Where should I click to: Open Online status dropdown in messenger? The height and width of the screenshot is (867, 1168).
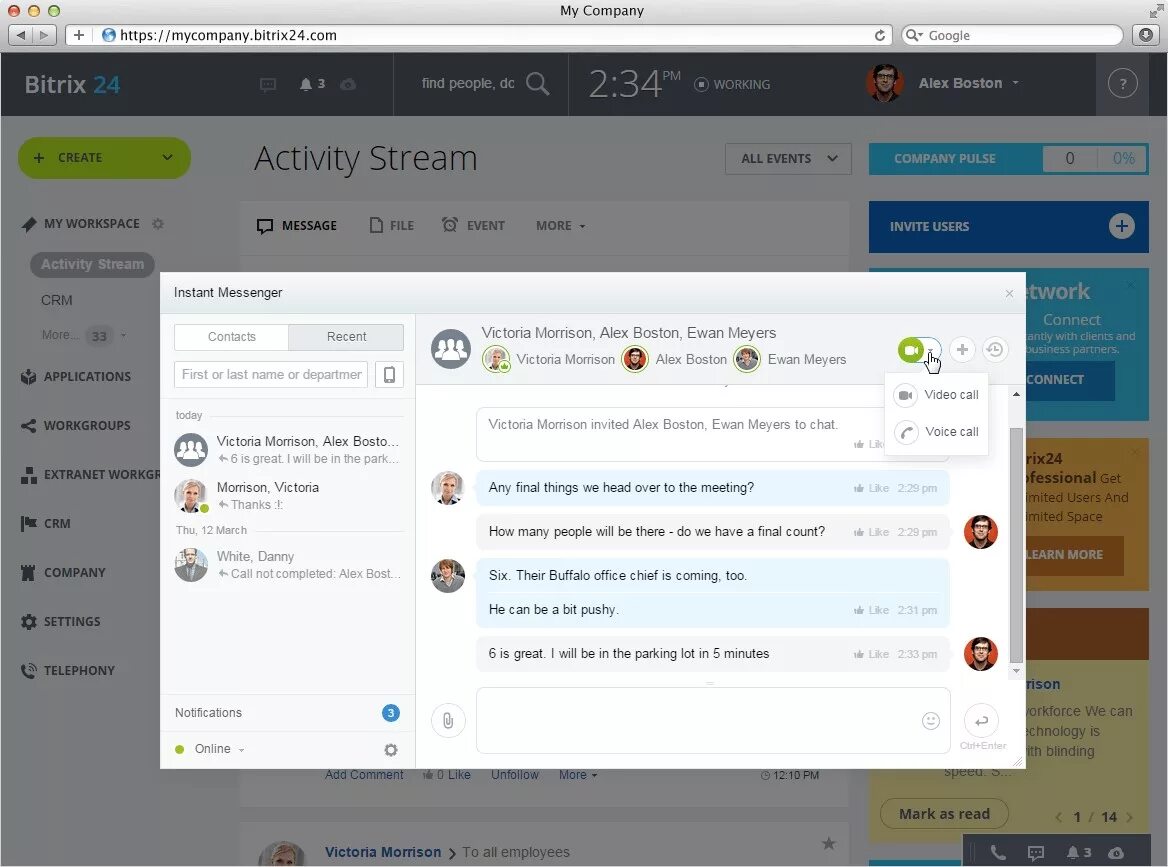[212, 749]
